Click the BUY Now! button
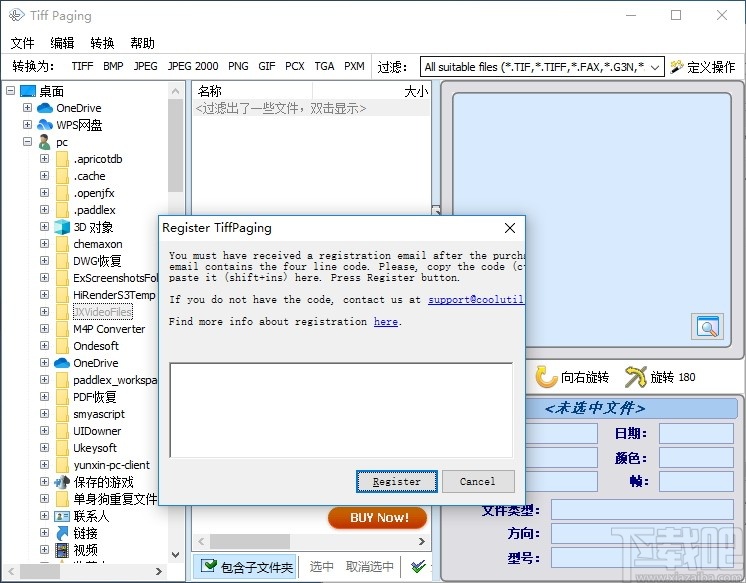The width and height of the screenshot is (746, 583). pyautogui.click(x=377, y=517)
